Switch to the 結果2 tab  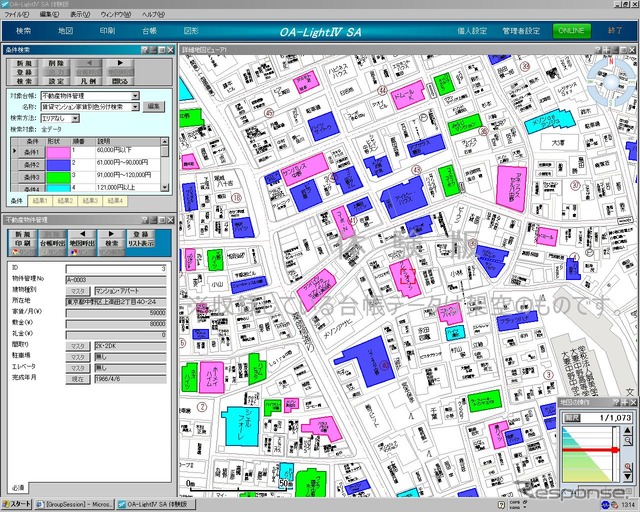tap(65, 200)
